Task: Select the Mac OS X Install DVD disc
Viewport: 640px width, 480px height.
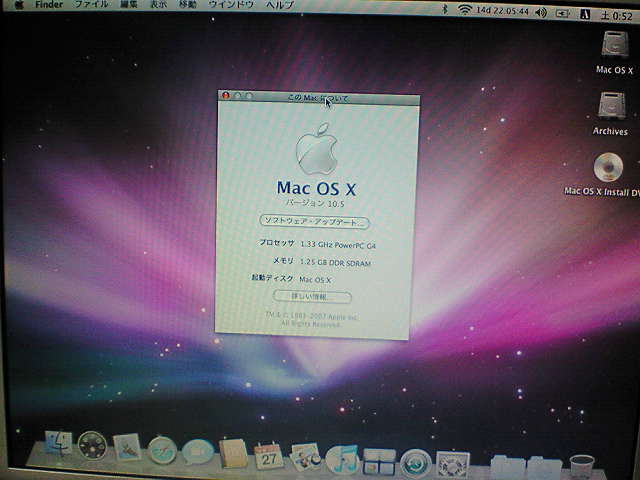Action: 608,167
